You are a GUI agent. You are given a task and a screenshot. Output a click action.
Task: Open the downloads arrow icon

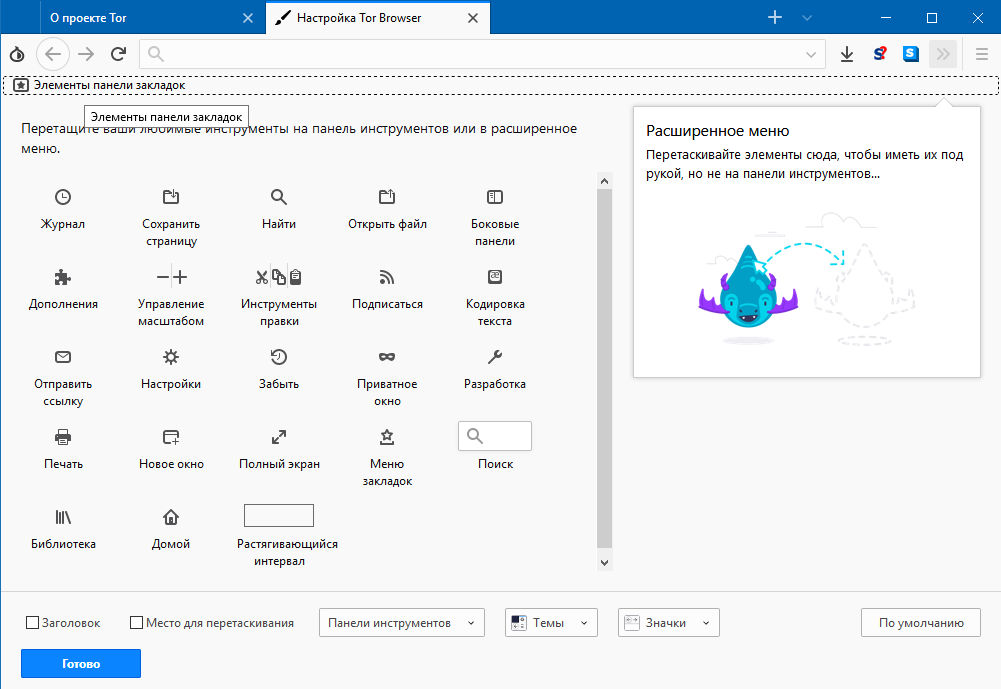pos(847,54)
